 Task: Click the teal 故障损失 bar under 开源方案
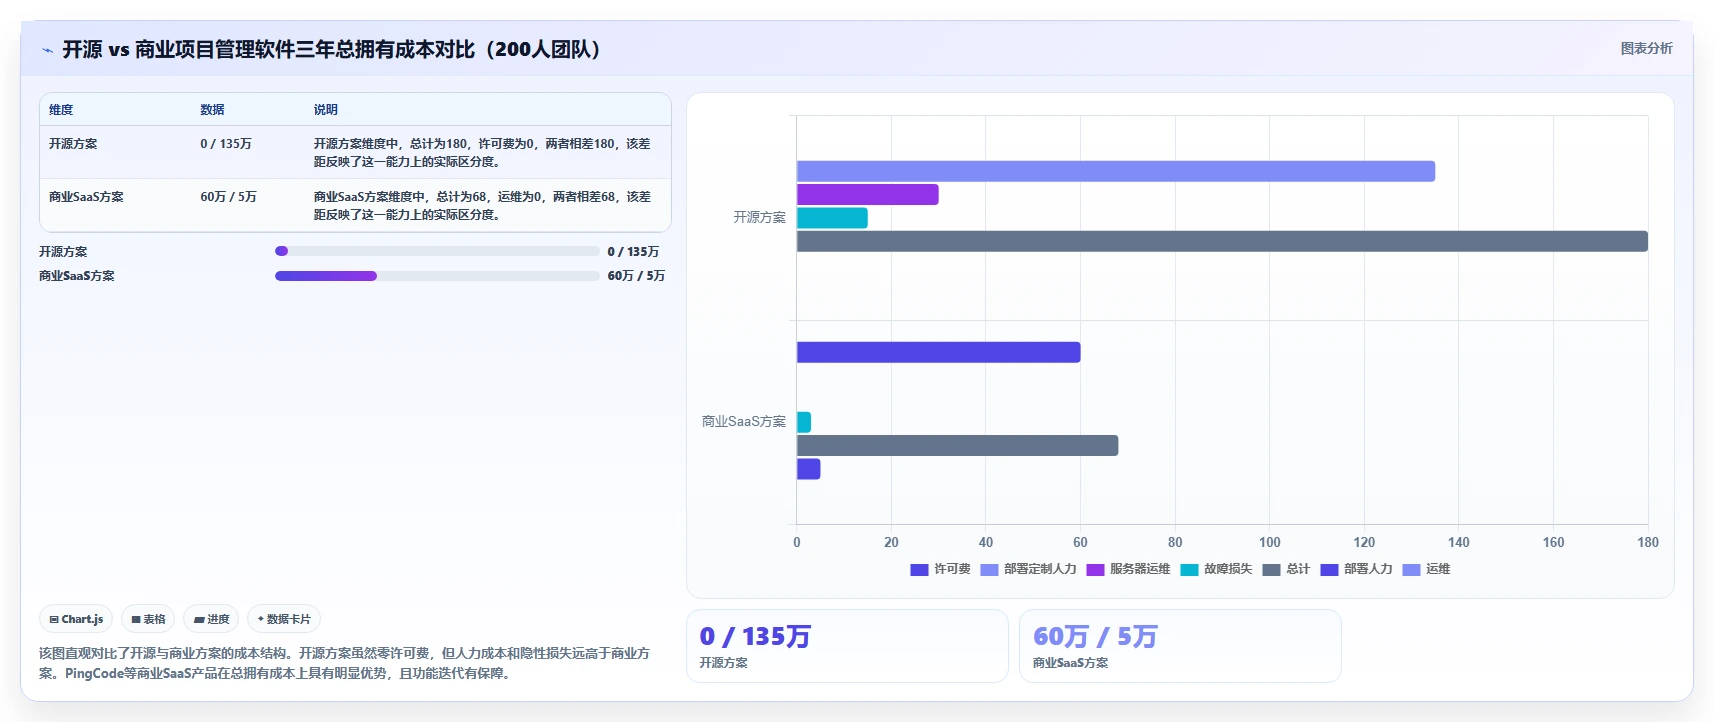coord(832,218)
